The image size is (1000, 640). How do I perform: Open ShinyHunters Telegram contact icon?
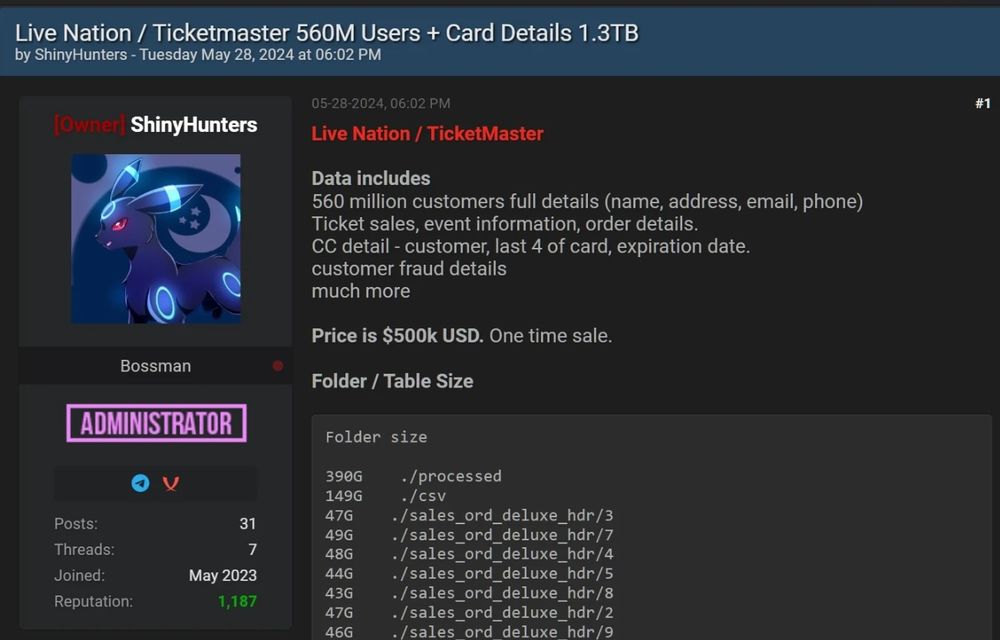(140, 483)
